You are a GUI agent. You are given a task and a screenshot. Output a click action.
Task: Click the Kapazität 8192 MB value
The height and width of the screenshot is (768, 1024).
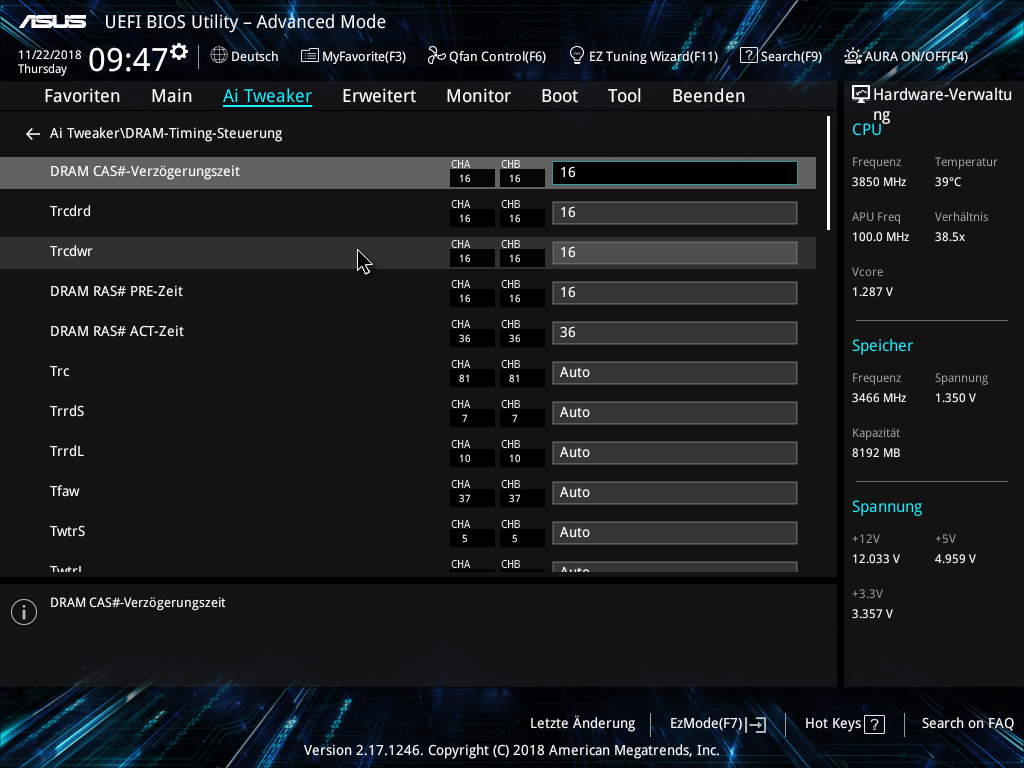(876, 453)
